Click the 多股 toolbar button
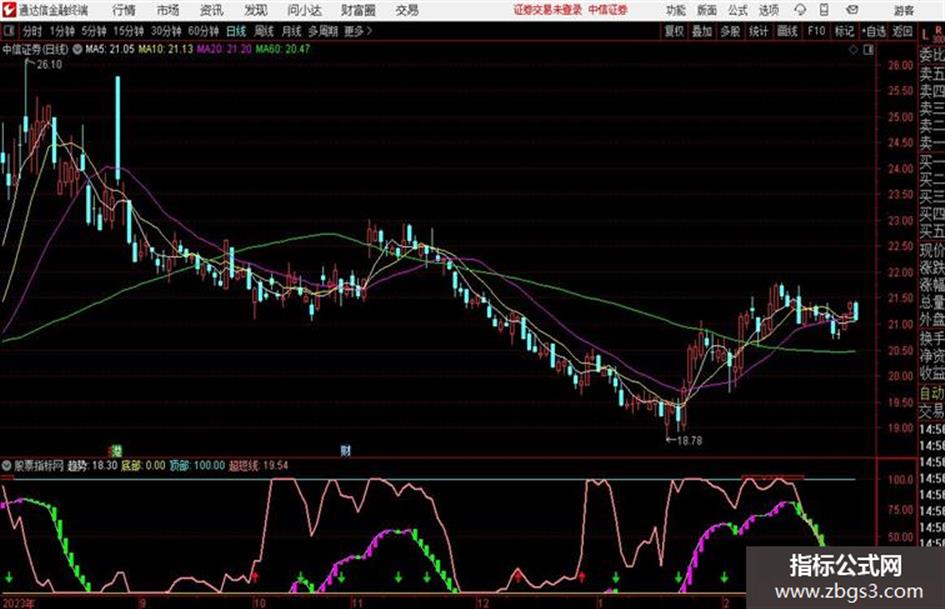The image size is (945, 609). (730, 31)
